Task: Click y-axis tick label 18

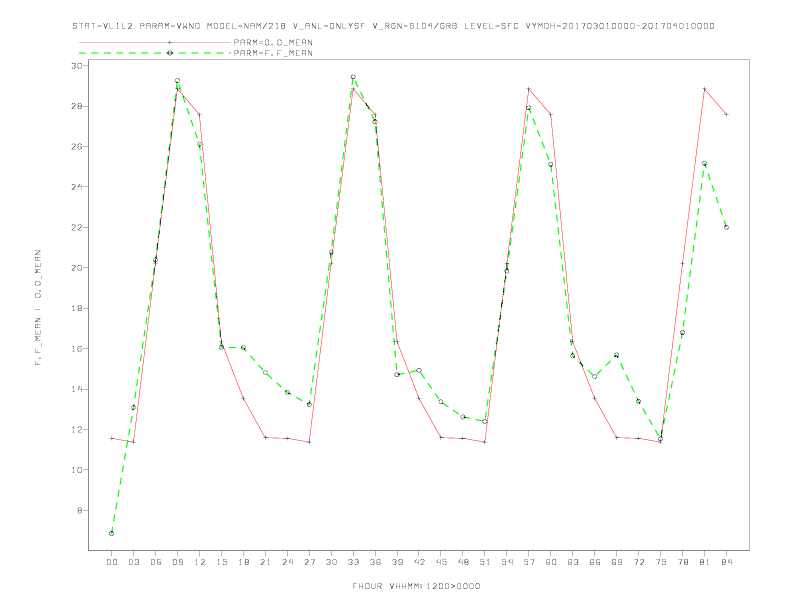Action: (x=76, y=308)
